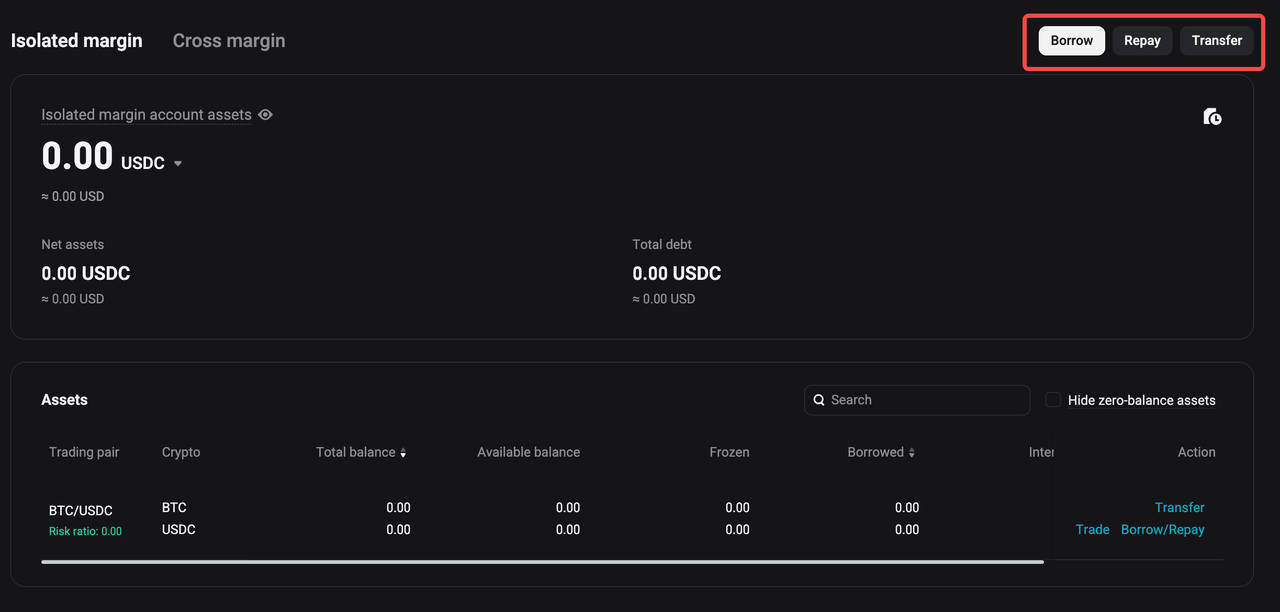Image resolution: width=1280 pixels, height=612 pixels.
Task: Open the margin history clock icon
Action: 1212,117
